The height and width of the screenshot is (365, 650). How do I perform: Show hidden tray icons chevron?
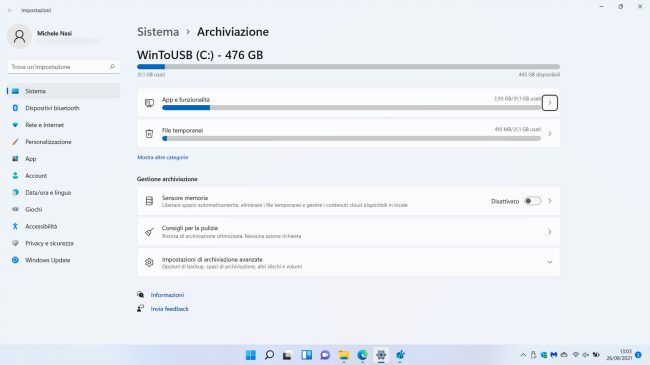[523, 355]
